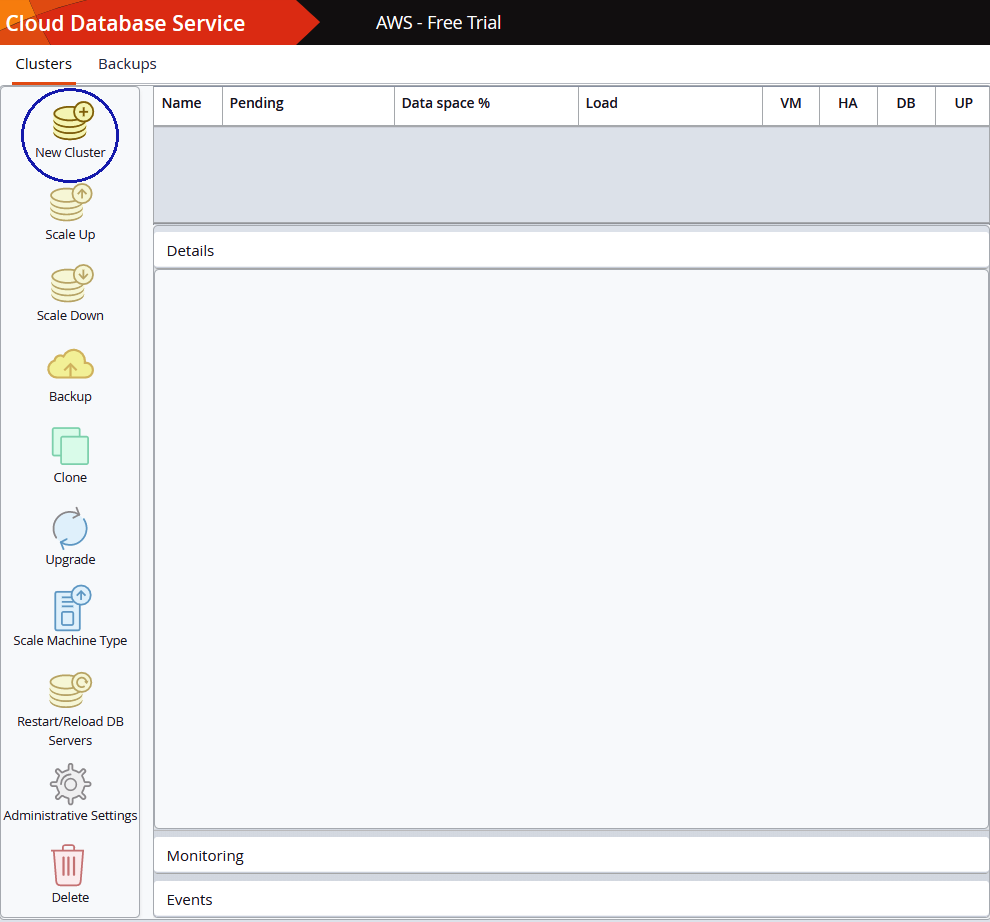990x922 pixels.
Task: Select the Upgrade circular arrow icon
Action: [70, 528]
